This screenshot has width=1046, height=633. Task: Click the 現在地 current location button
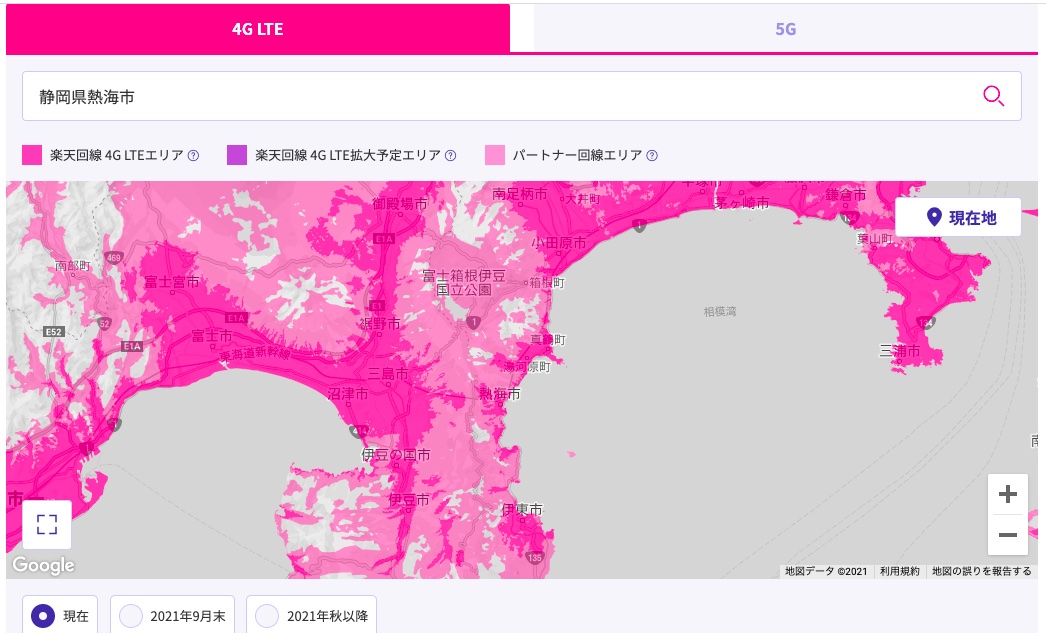[x=958, y=217]
